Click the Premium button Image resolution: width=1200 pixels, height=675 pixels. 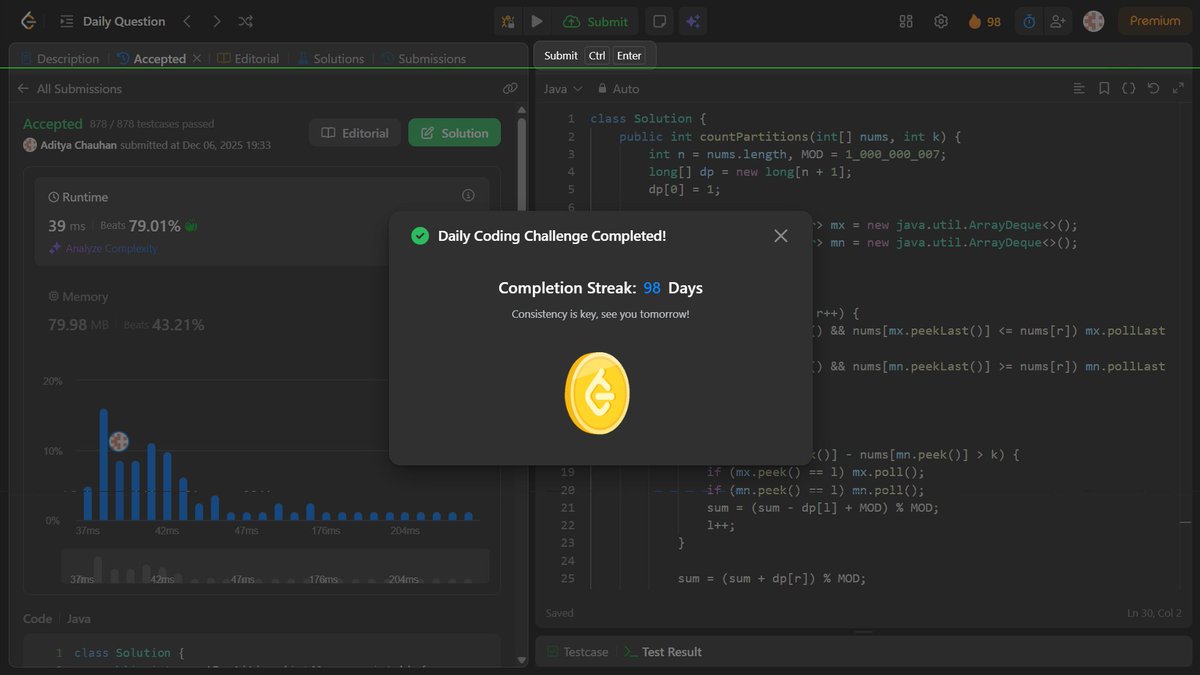pyautogui.click(x=1155, y=21)
